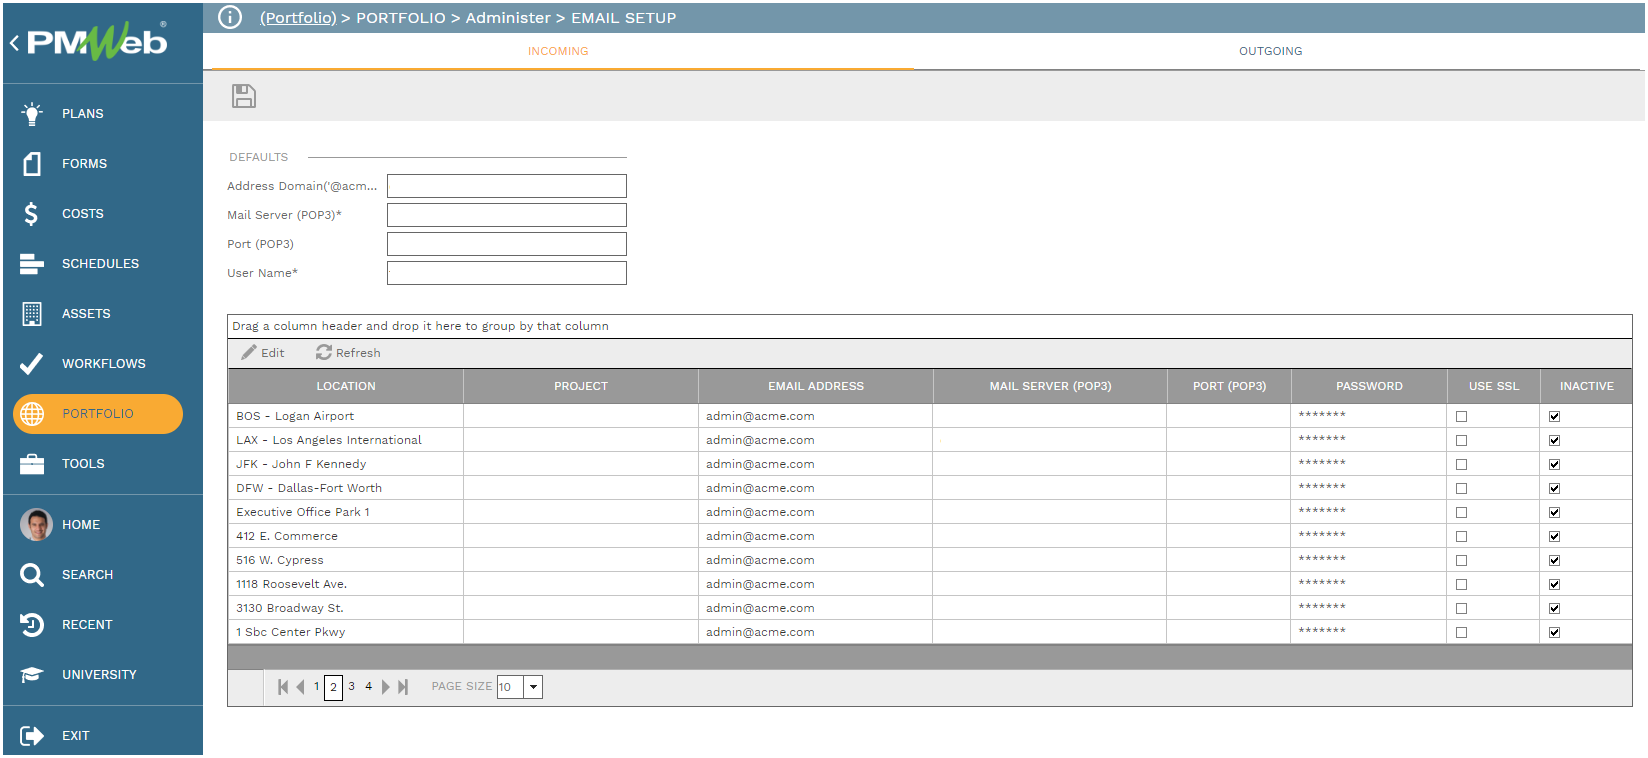Toggle Use SSL for BOS - Logan Airport
Viewport: 1648px width, 758px height.
(1461, 417)
